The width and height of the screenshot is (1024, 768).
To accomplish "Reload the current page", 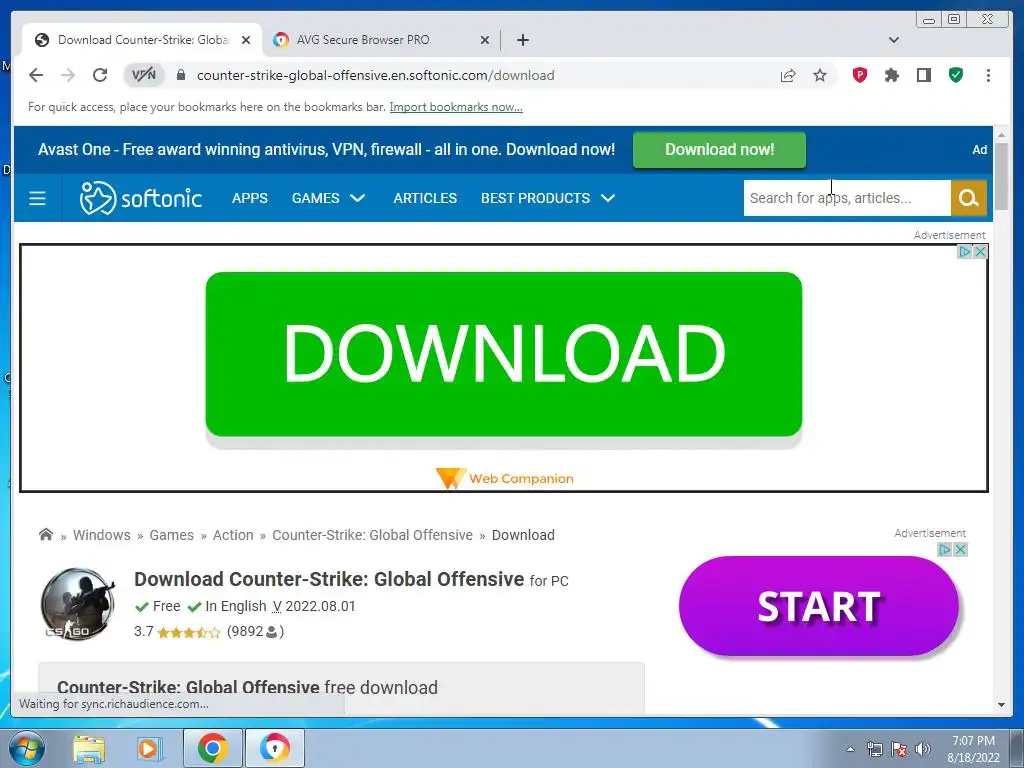I will pyautogui.click(x=100, y=75).
